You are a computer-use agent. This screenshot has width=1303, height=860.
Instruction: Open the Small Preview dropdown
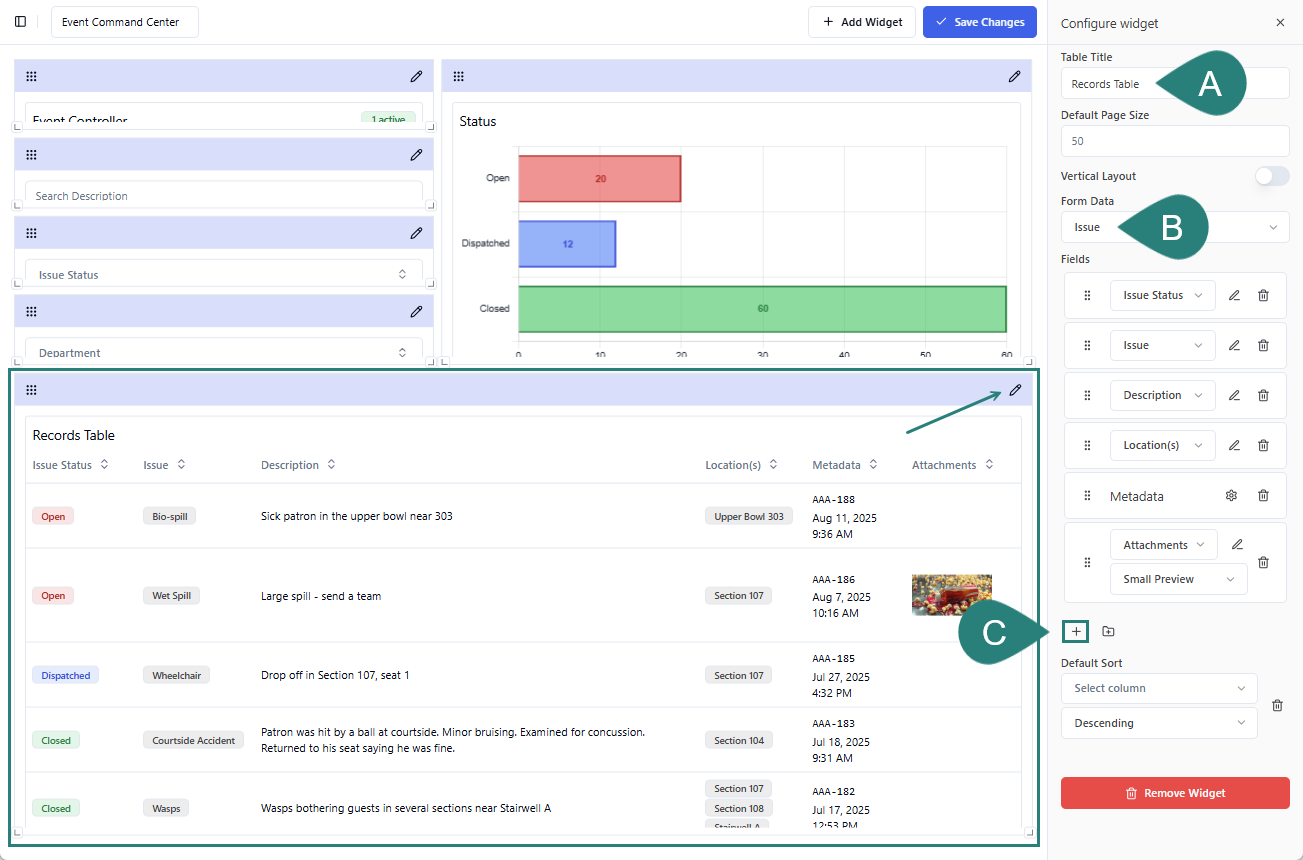pos(1178,579)
